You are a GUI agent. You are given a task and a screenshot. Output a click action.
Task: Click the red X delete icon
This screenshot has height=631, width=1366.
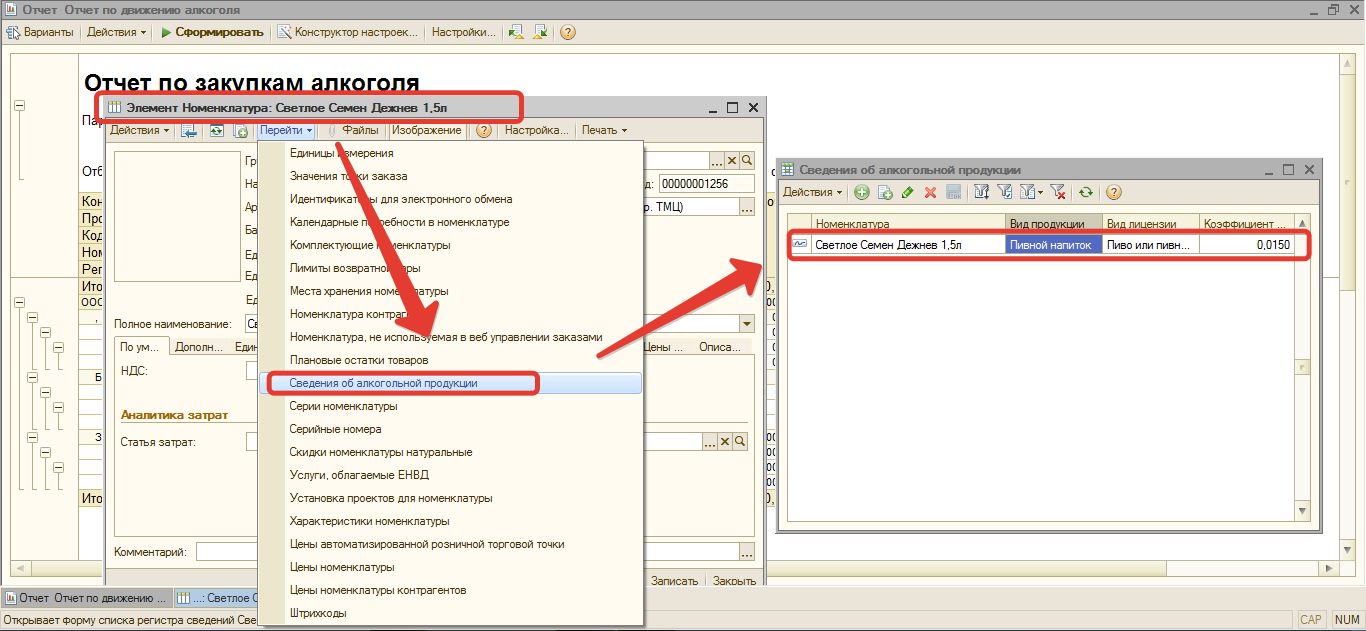pyautogui.click(x=930, y=192)
